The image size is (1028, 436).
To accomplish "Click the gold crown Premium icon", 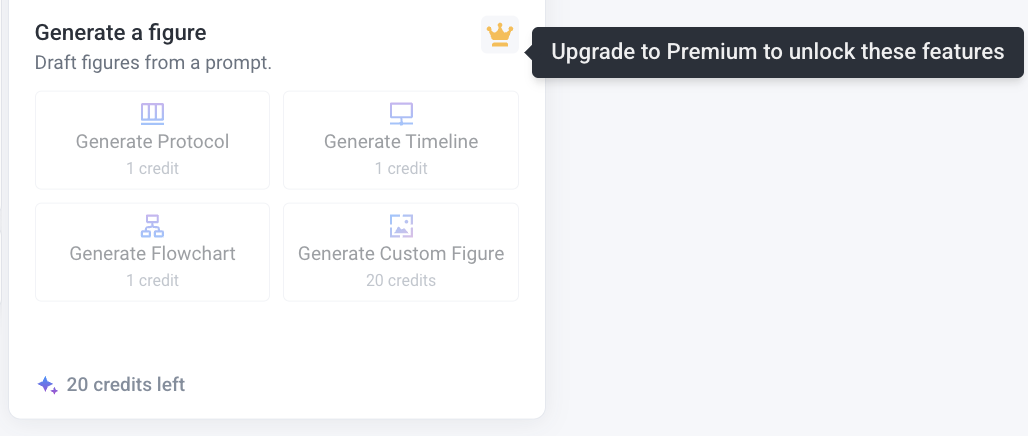I will tap(499, 35).
